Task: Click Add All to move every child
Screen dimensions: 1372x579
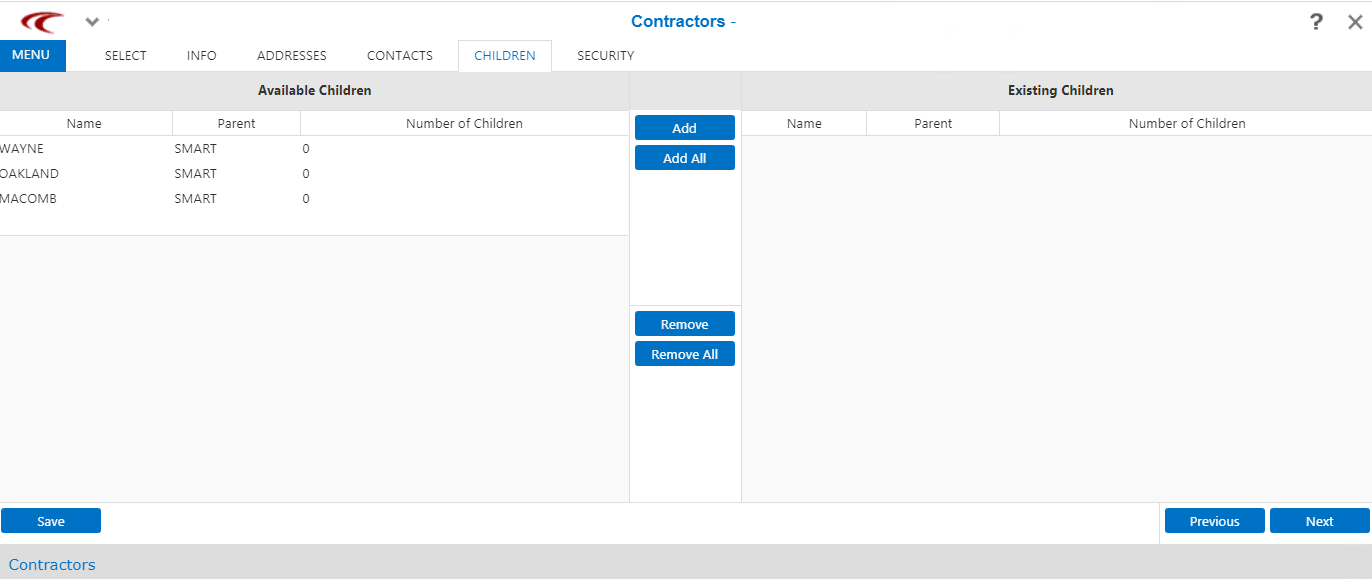Action: (685, 158)
